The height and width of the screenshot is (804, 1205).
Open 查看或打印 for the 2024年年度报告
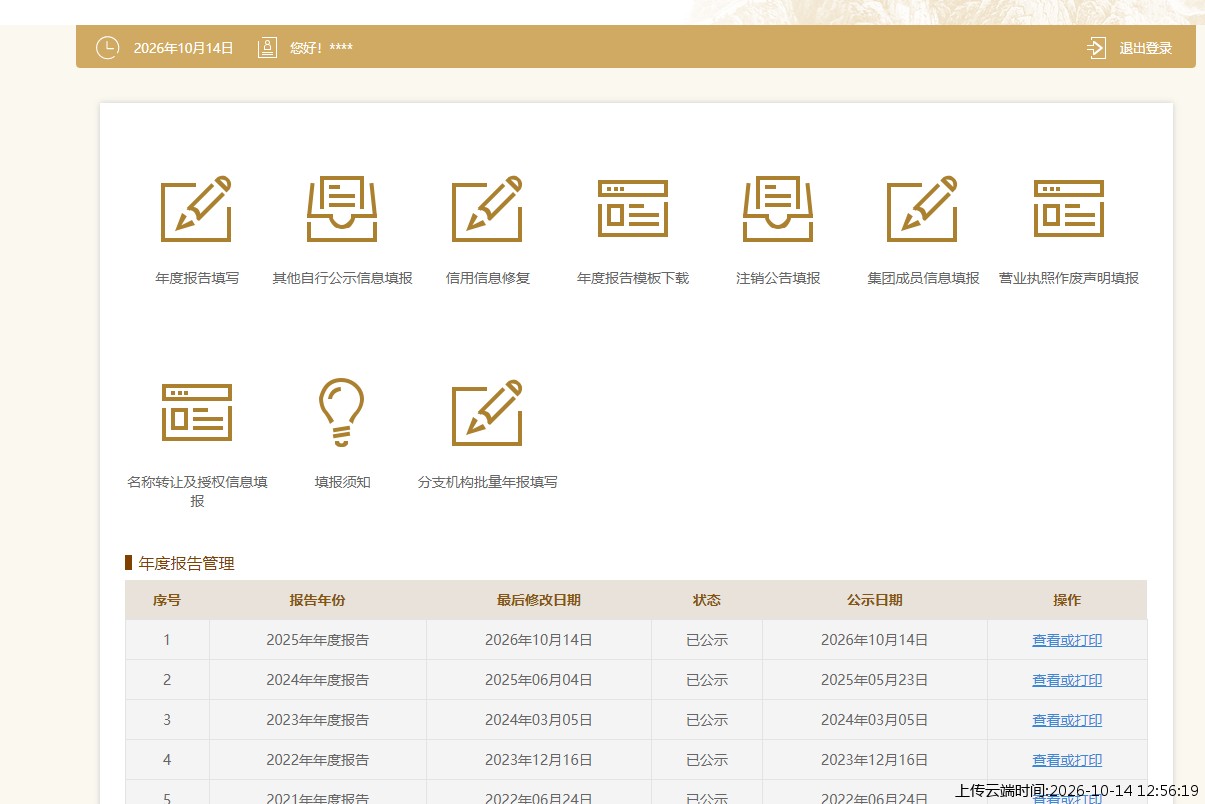1067,680
